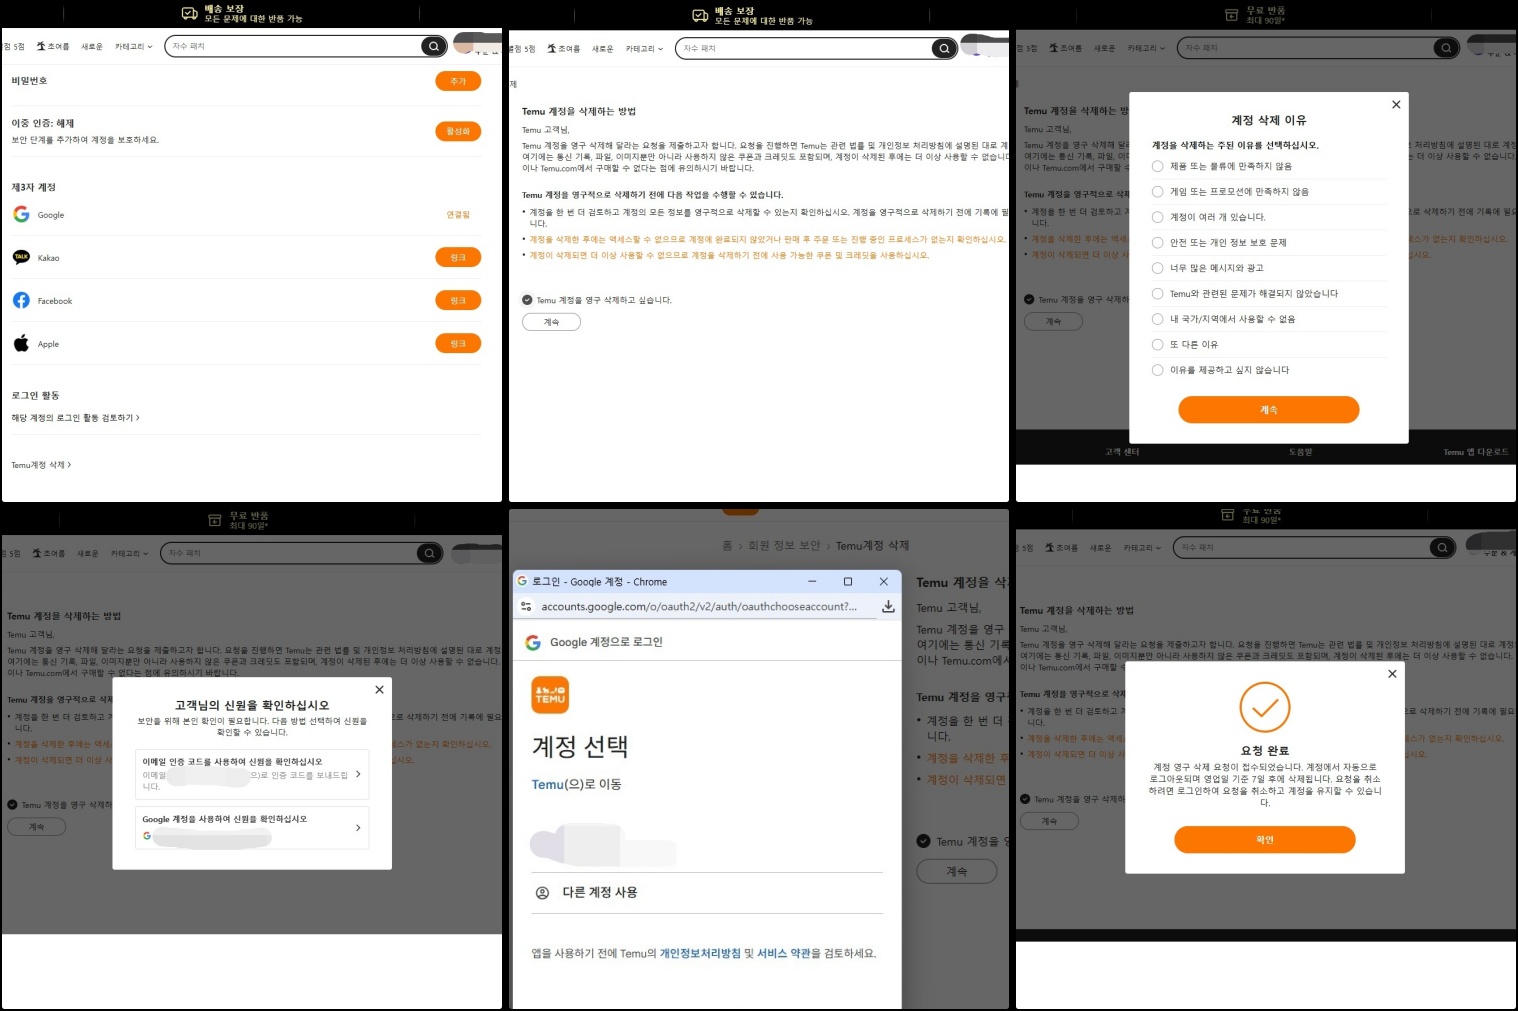
Task: Click the free returns box icon above reason dialog
Action: (x=1232, y=15)
